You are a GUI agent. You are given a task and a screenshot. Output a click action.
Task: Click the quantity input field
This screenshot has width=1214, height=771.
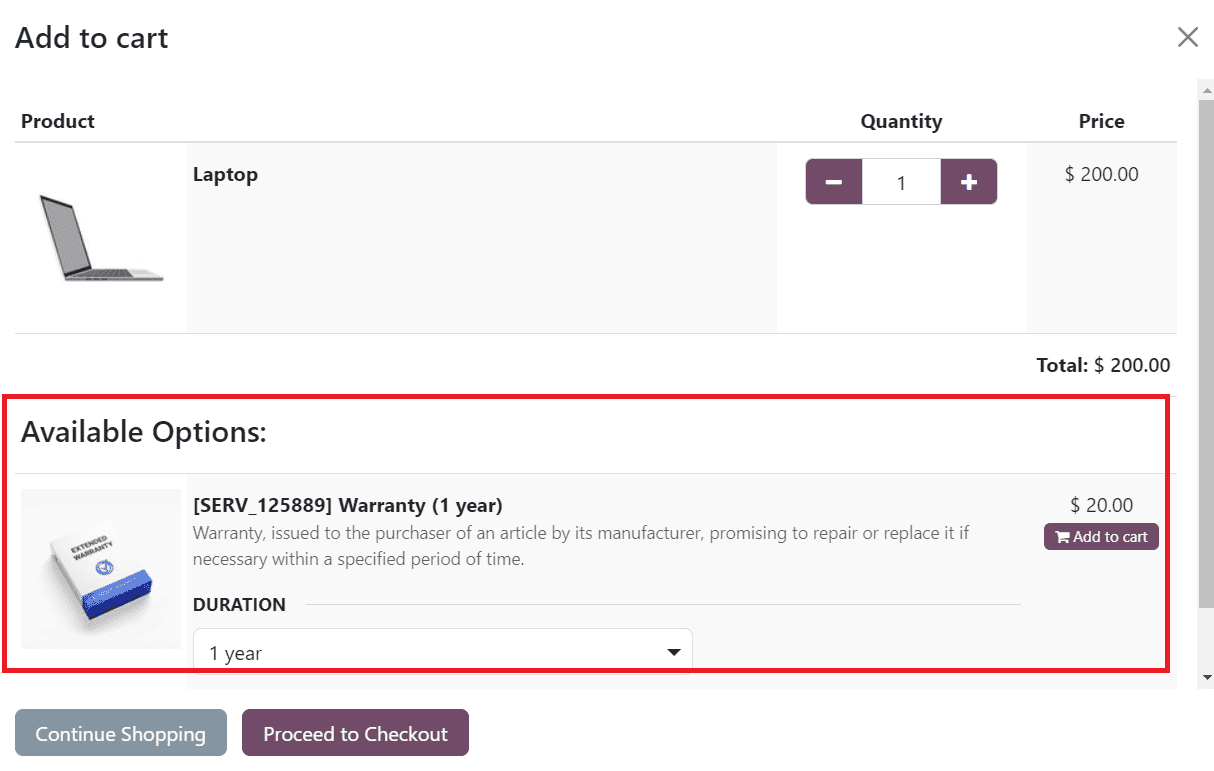(x=902, y=182)
